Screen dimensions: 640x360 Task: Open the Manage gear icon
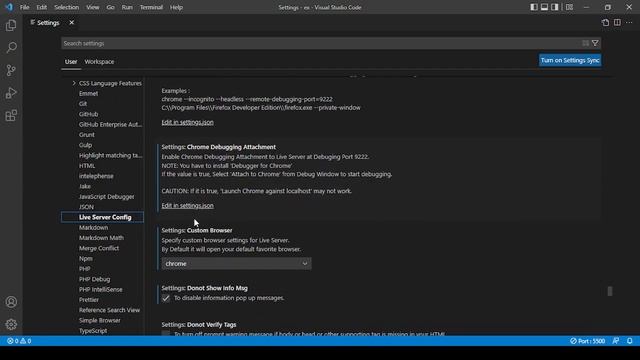11,324
